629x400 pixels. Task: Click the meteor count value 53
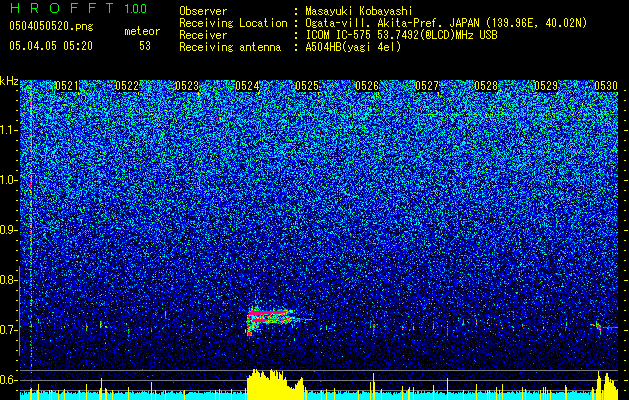pyautogui.click(x=145, y=46)
